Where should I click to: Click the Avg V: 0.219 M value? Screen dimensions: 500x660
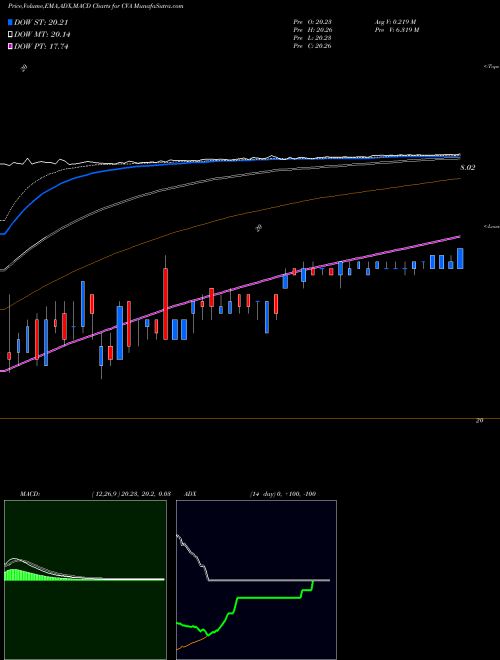(395, 22)
